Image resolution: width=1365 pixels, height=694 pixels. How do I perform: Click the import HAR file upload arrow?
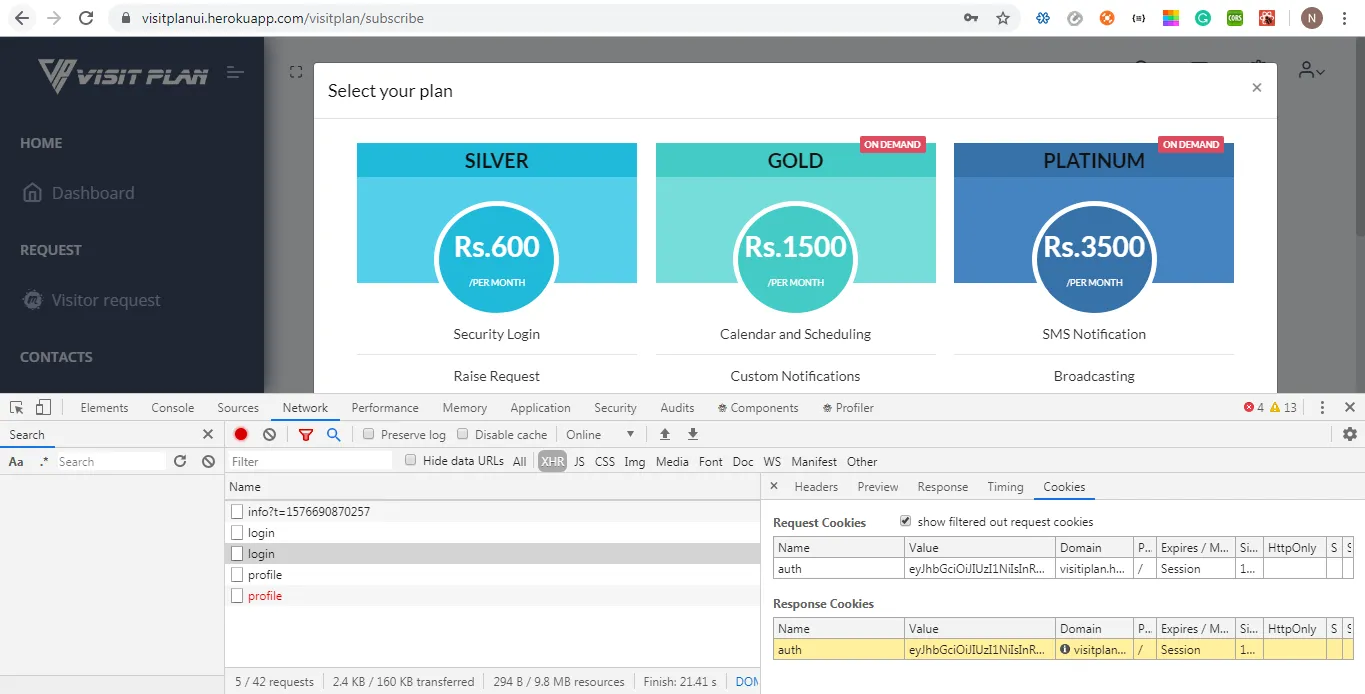tap(664, 435)
